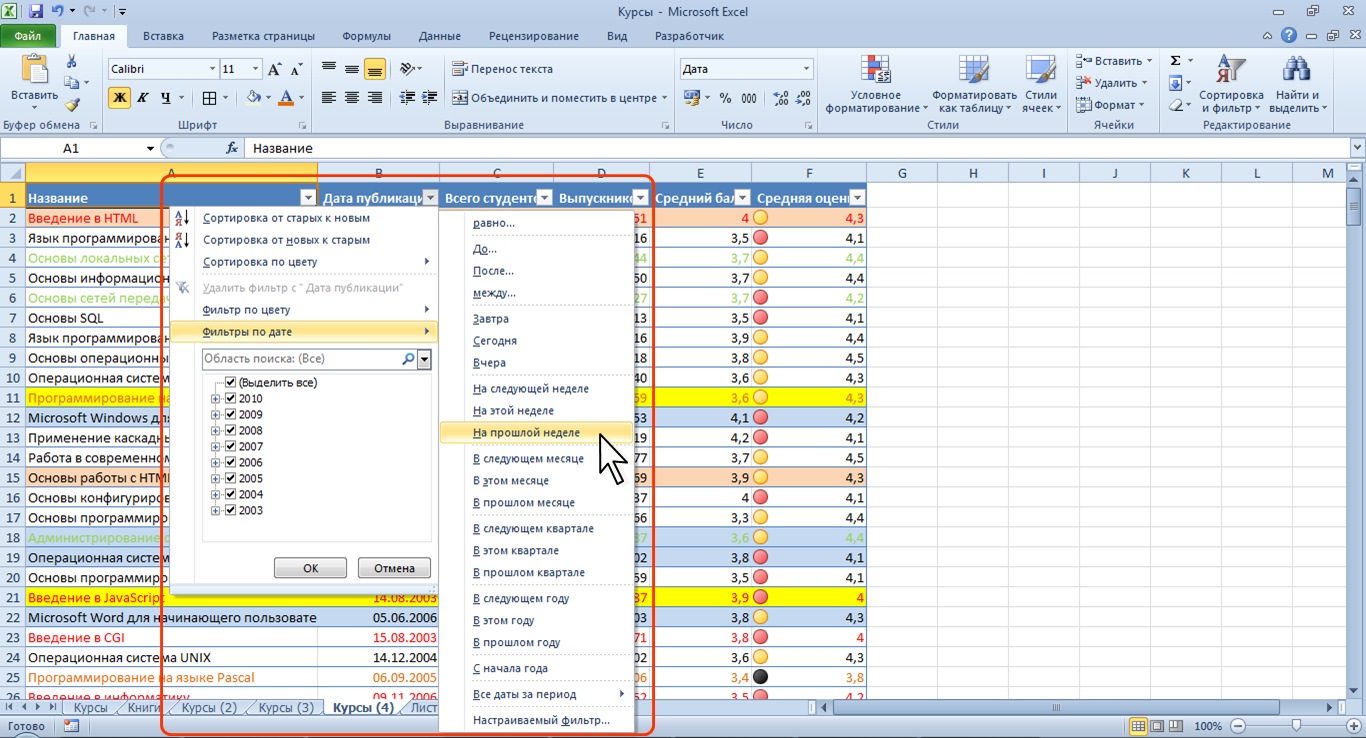This screenshot has width=1366, height=738.
Task: Open Условное форматирование button
Action: click(x=875, y=85)
